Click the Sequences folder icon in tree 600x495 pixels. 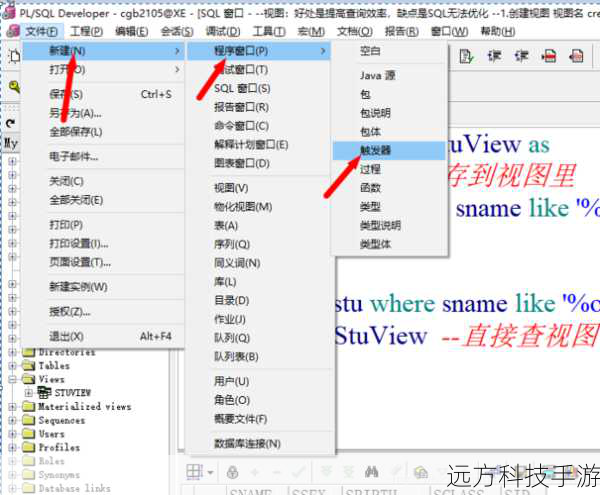pos(29,420)
